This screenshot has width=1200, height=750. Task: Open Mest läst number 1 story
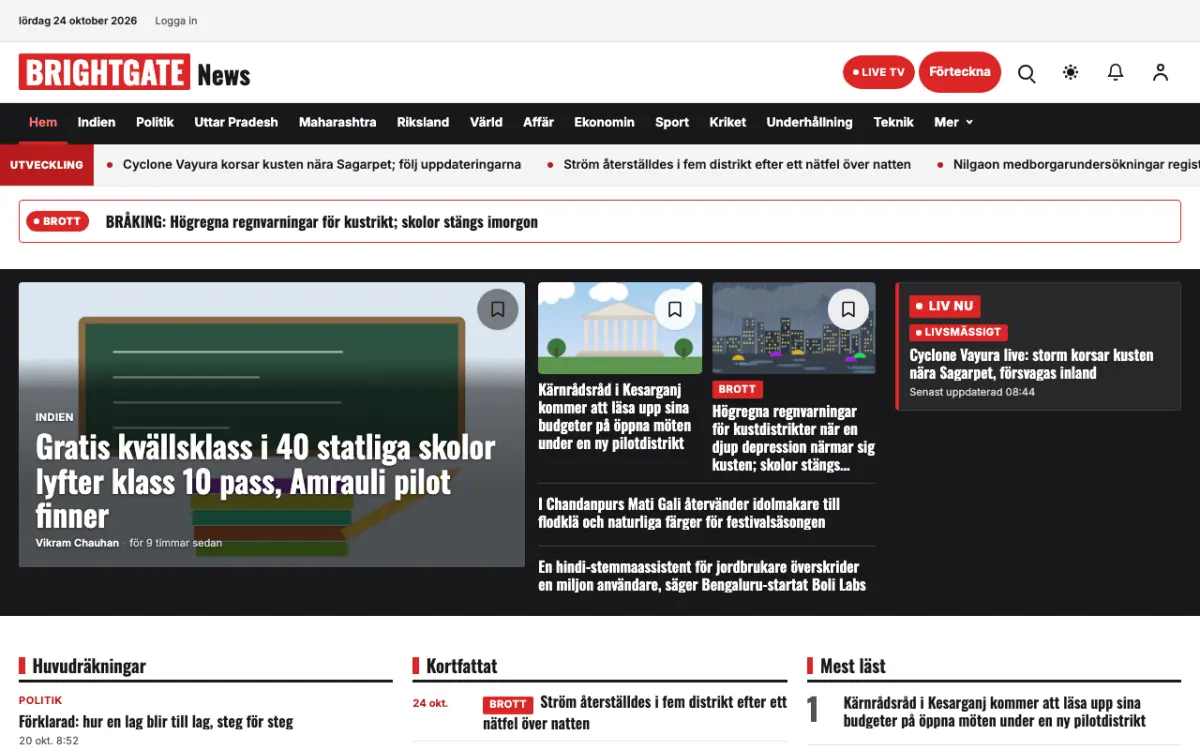click(992, 712)
